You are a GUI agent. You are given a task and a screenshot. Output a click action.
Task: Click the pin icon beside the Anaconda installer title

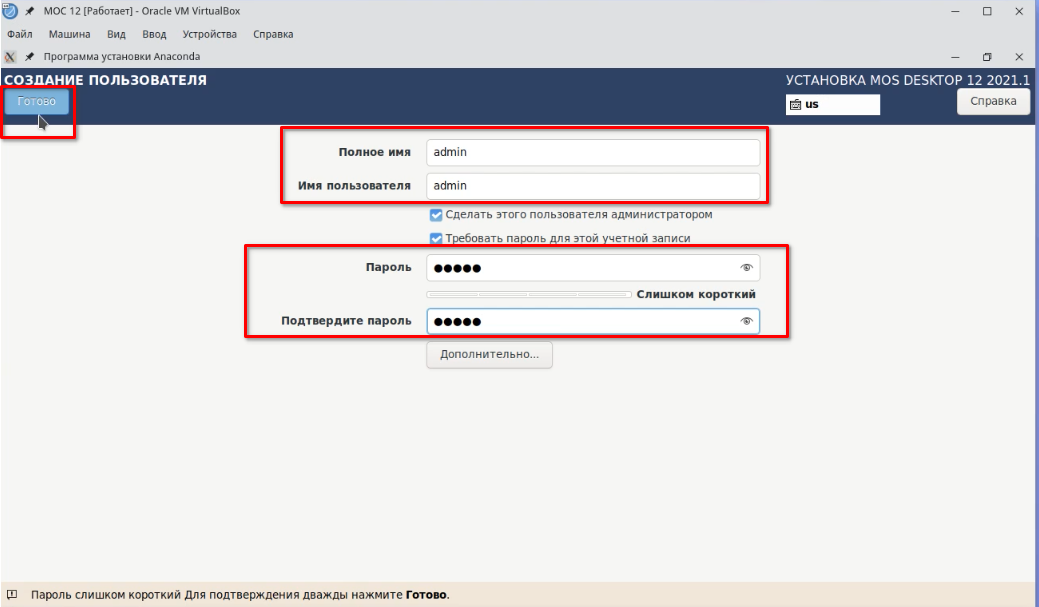(30, 57)
